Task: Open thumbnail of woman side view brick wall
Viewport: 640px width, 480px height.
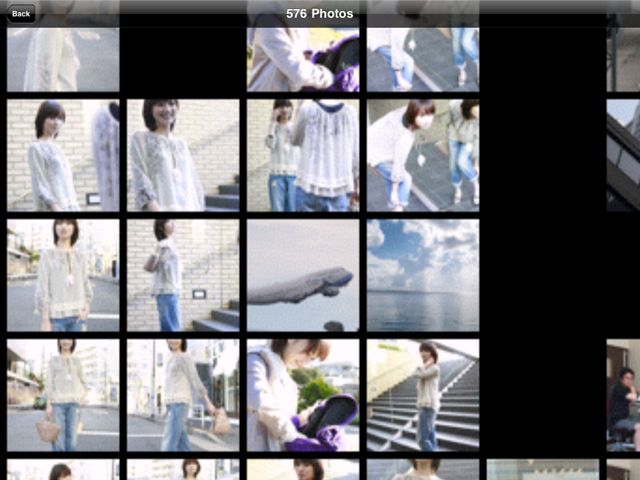Action: click(x=183, y=276)
